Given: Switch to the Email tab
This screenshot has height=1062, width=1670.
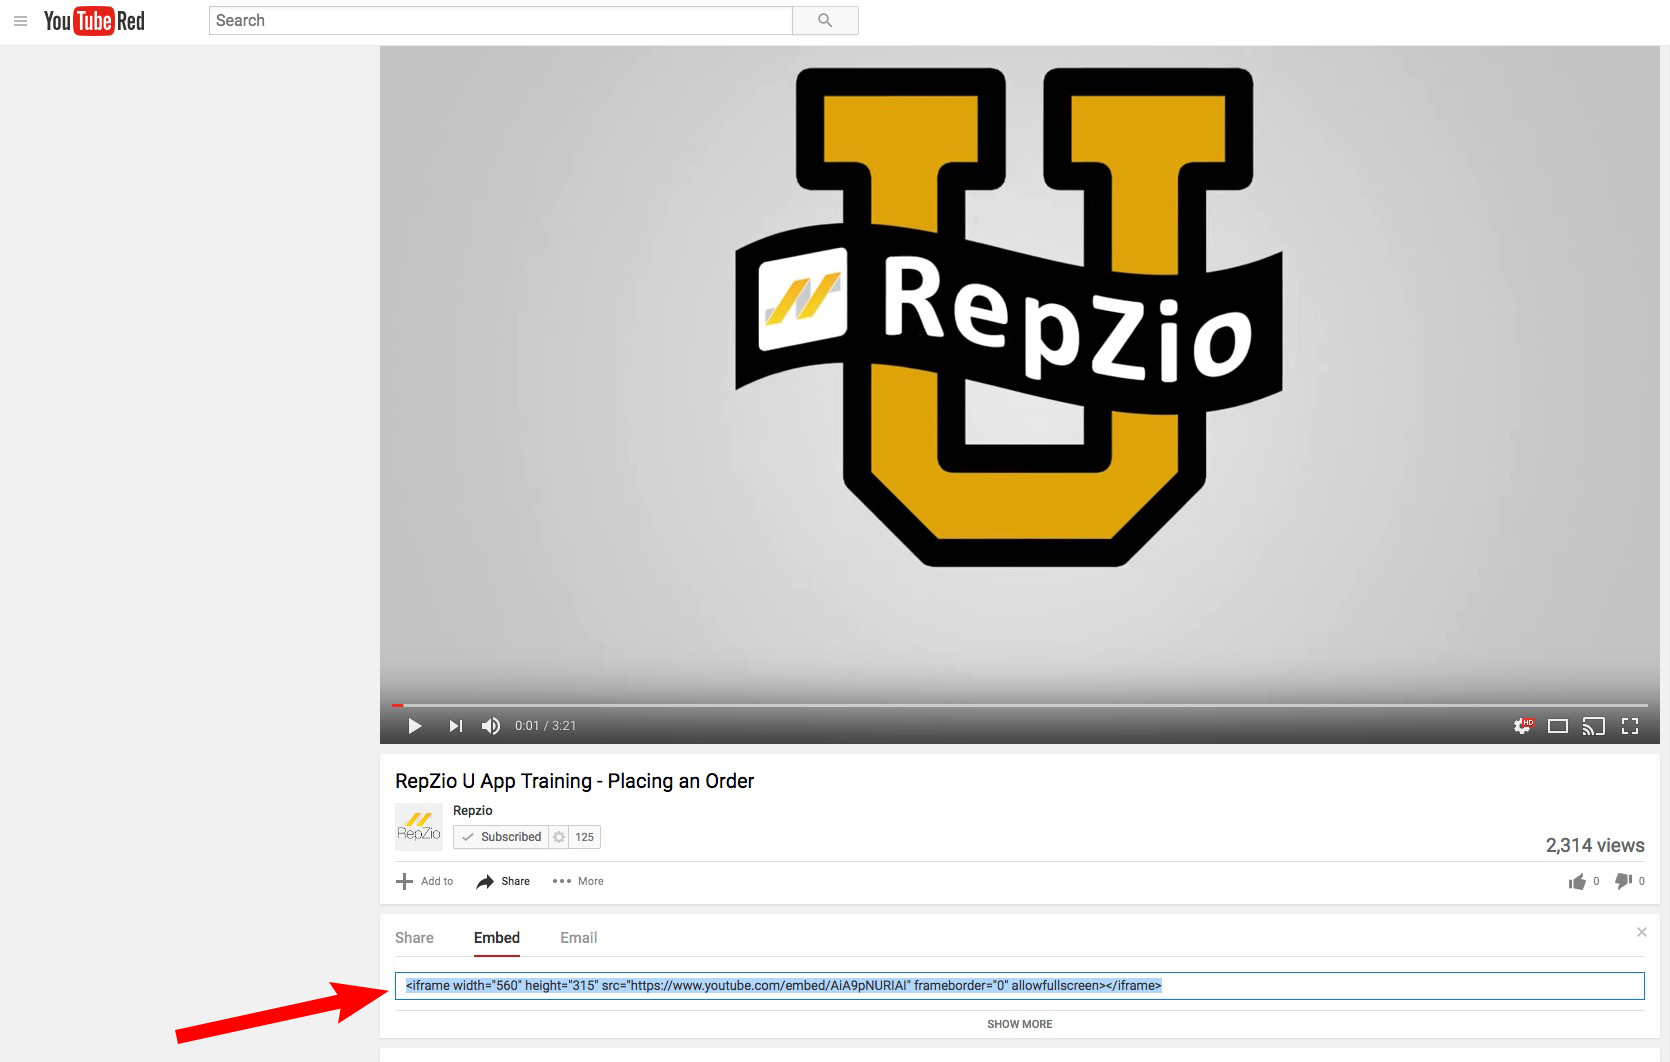Looking at the screenshot, I should tap(579, 938).
